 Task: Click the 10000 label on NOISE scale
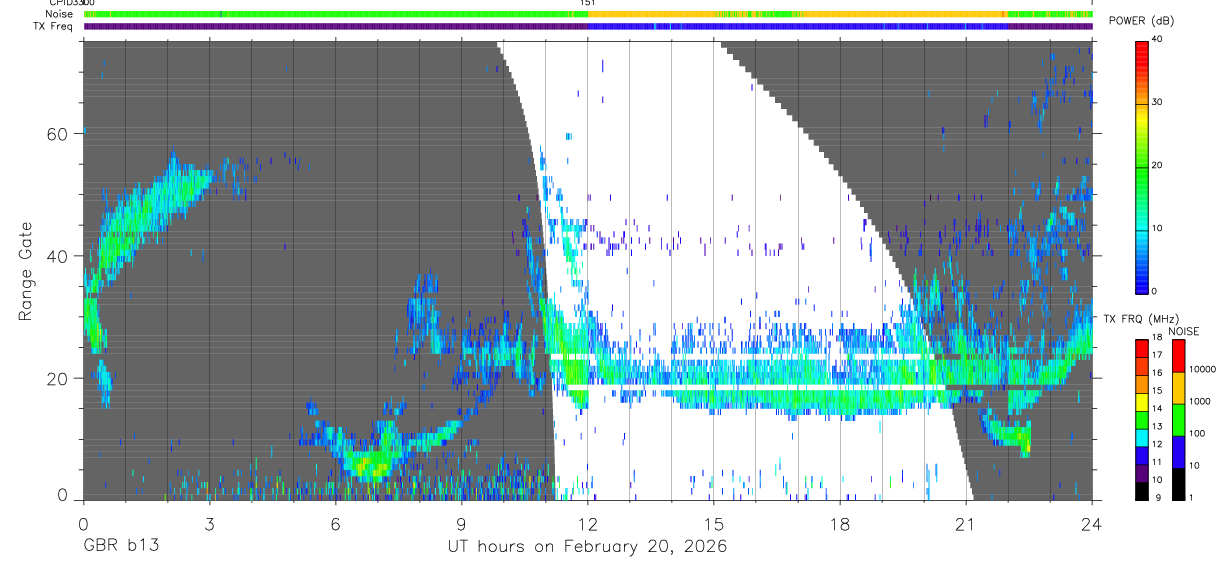tap(1204, 369)
